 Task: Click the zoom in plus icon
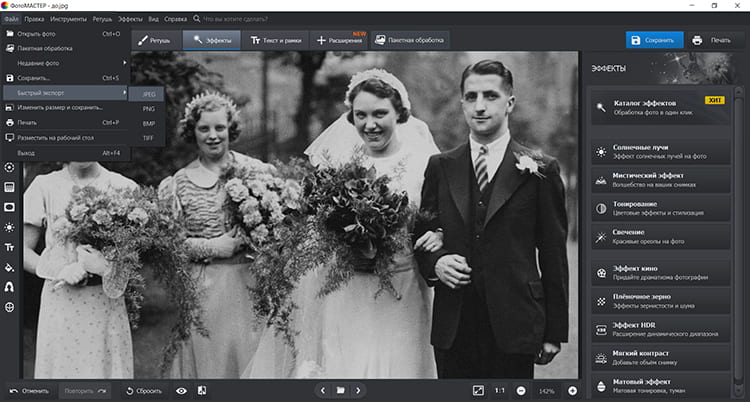click(x=572, y=390)
